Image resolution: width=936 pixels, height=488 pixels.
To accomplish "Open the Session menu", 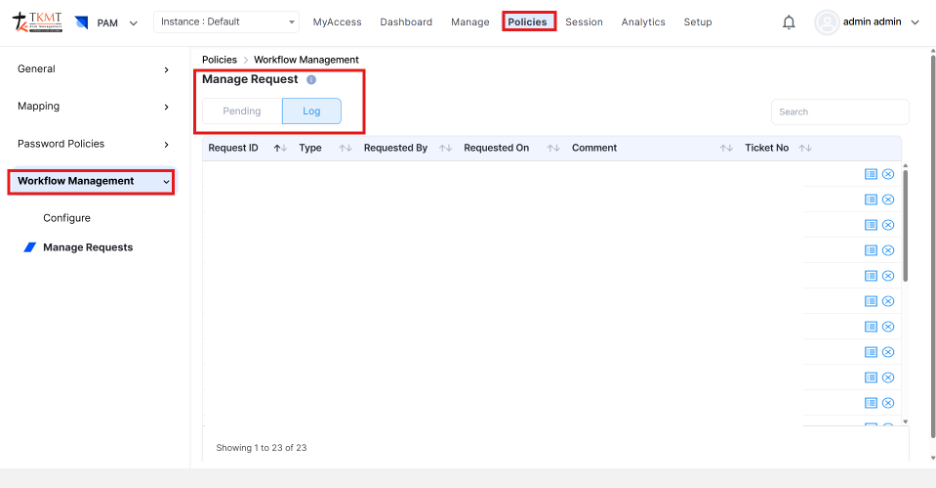I will point(584,22).
